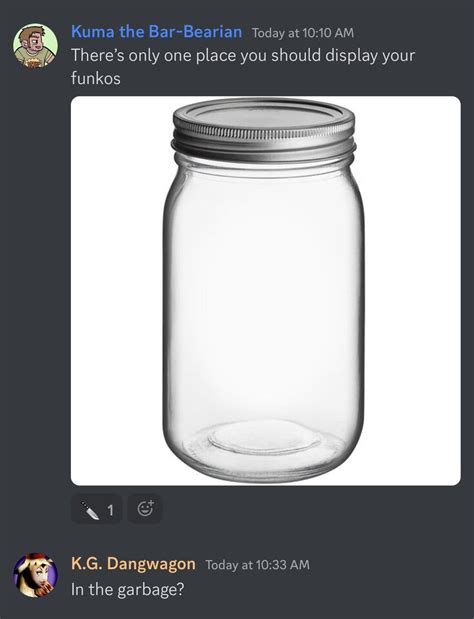Click the 10:33 AM message timestamp
This screenshot has width=474, height=619.
tap(258, 565)
